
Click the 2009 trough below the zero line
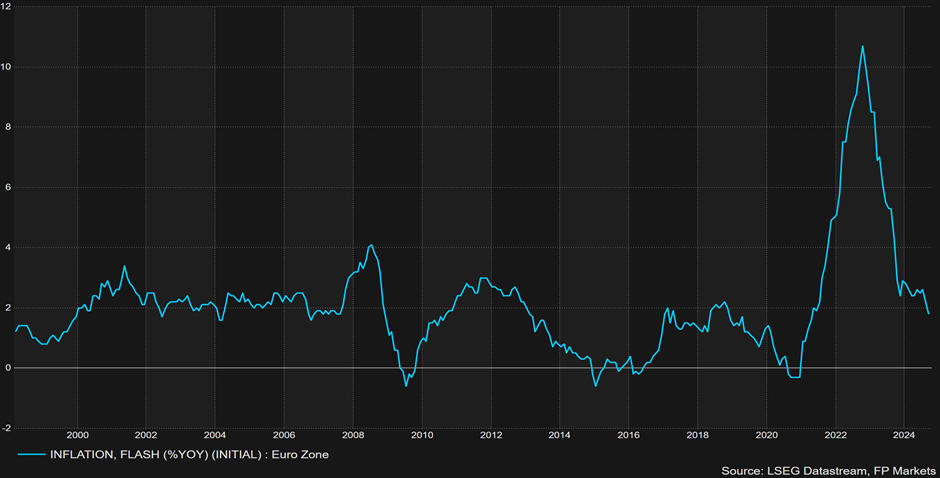pos(406,386)
